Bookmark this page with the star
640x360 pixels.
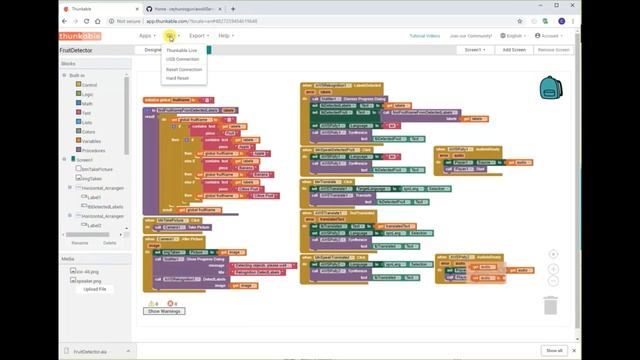click(520, 21)
